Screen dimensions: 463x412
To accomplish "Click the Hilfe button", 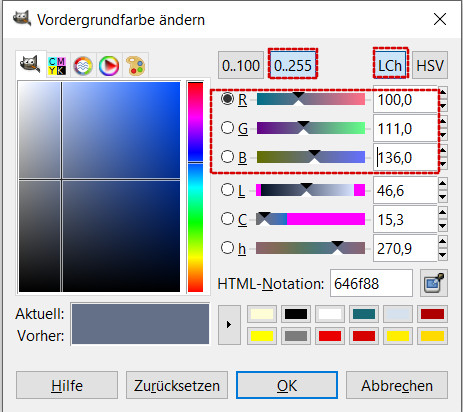I will (x=67, y=385).
